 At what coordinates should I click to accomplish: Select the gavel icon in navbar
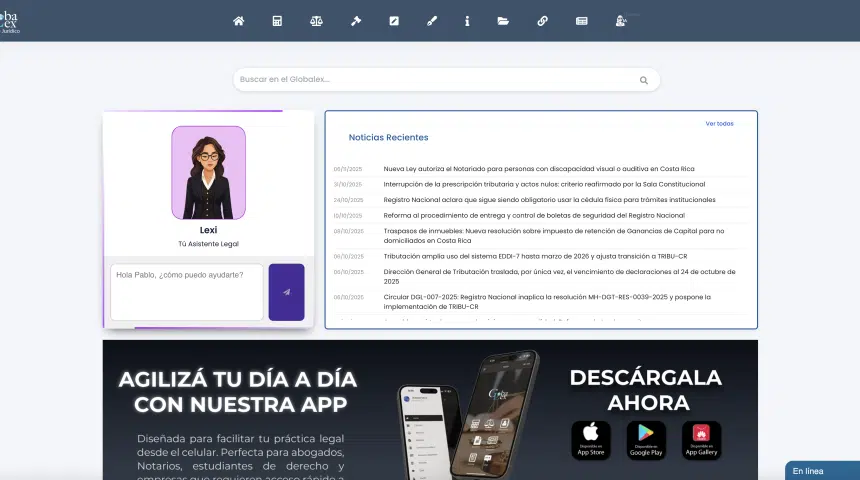(356, 21)
